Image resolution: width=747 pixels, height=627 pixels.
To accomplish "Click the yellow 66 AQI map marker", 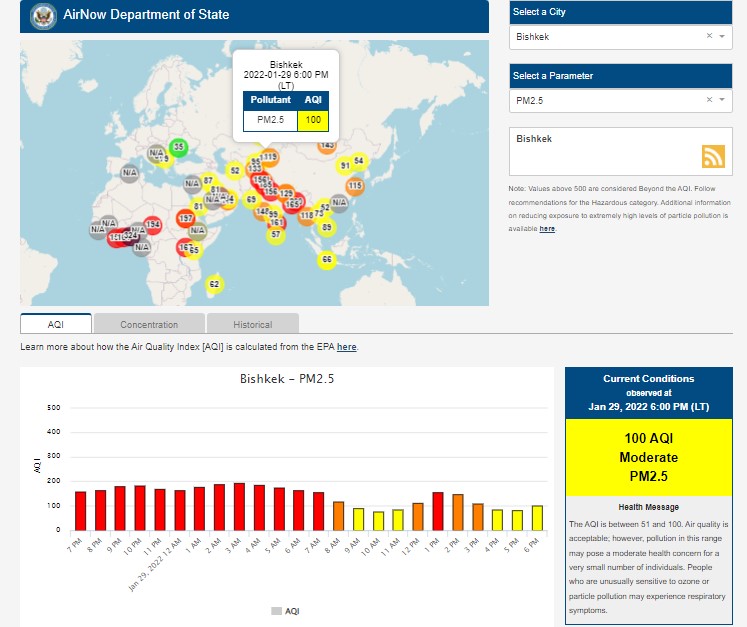I will tap(326, 260).
